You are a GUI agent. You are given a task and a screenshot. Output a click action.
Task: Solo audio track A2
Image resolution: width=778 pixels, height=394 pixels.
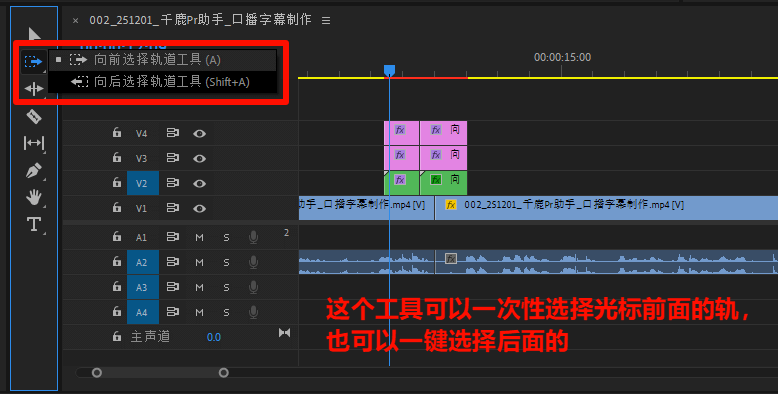226,263
